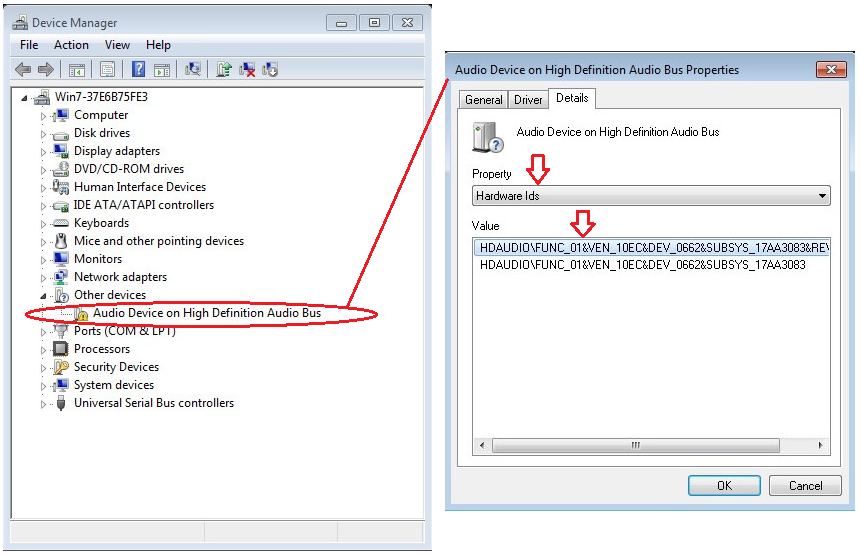This screenshot has height=555, width=860.
Task: Expand the Display adapters node arrow
Action: coord(43,152)
